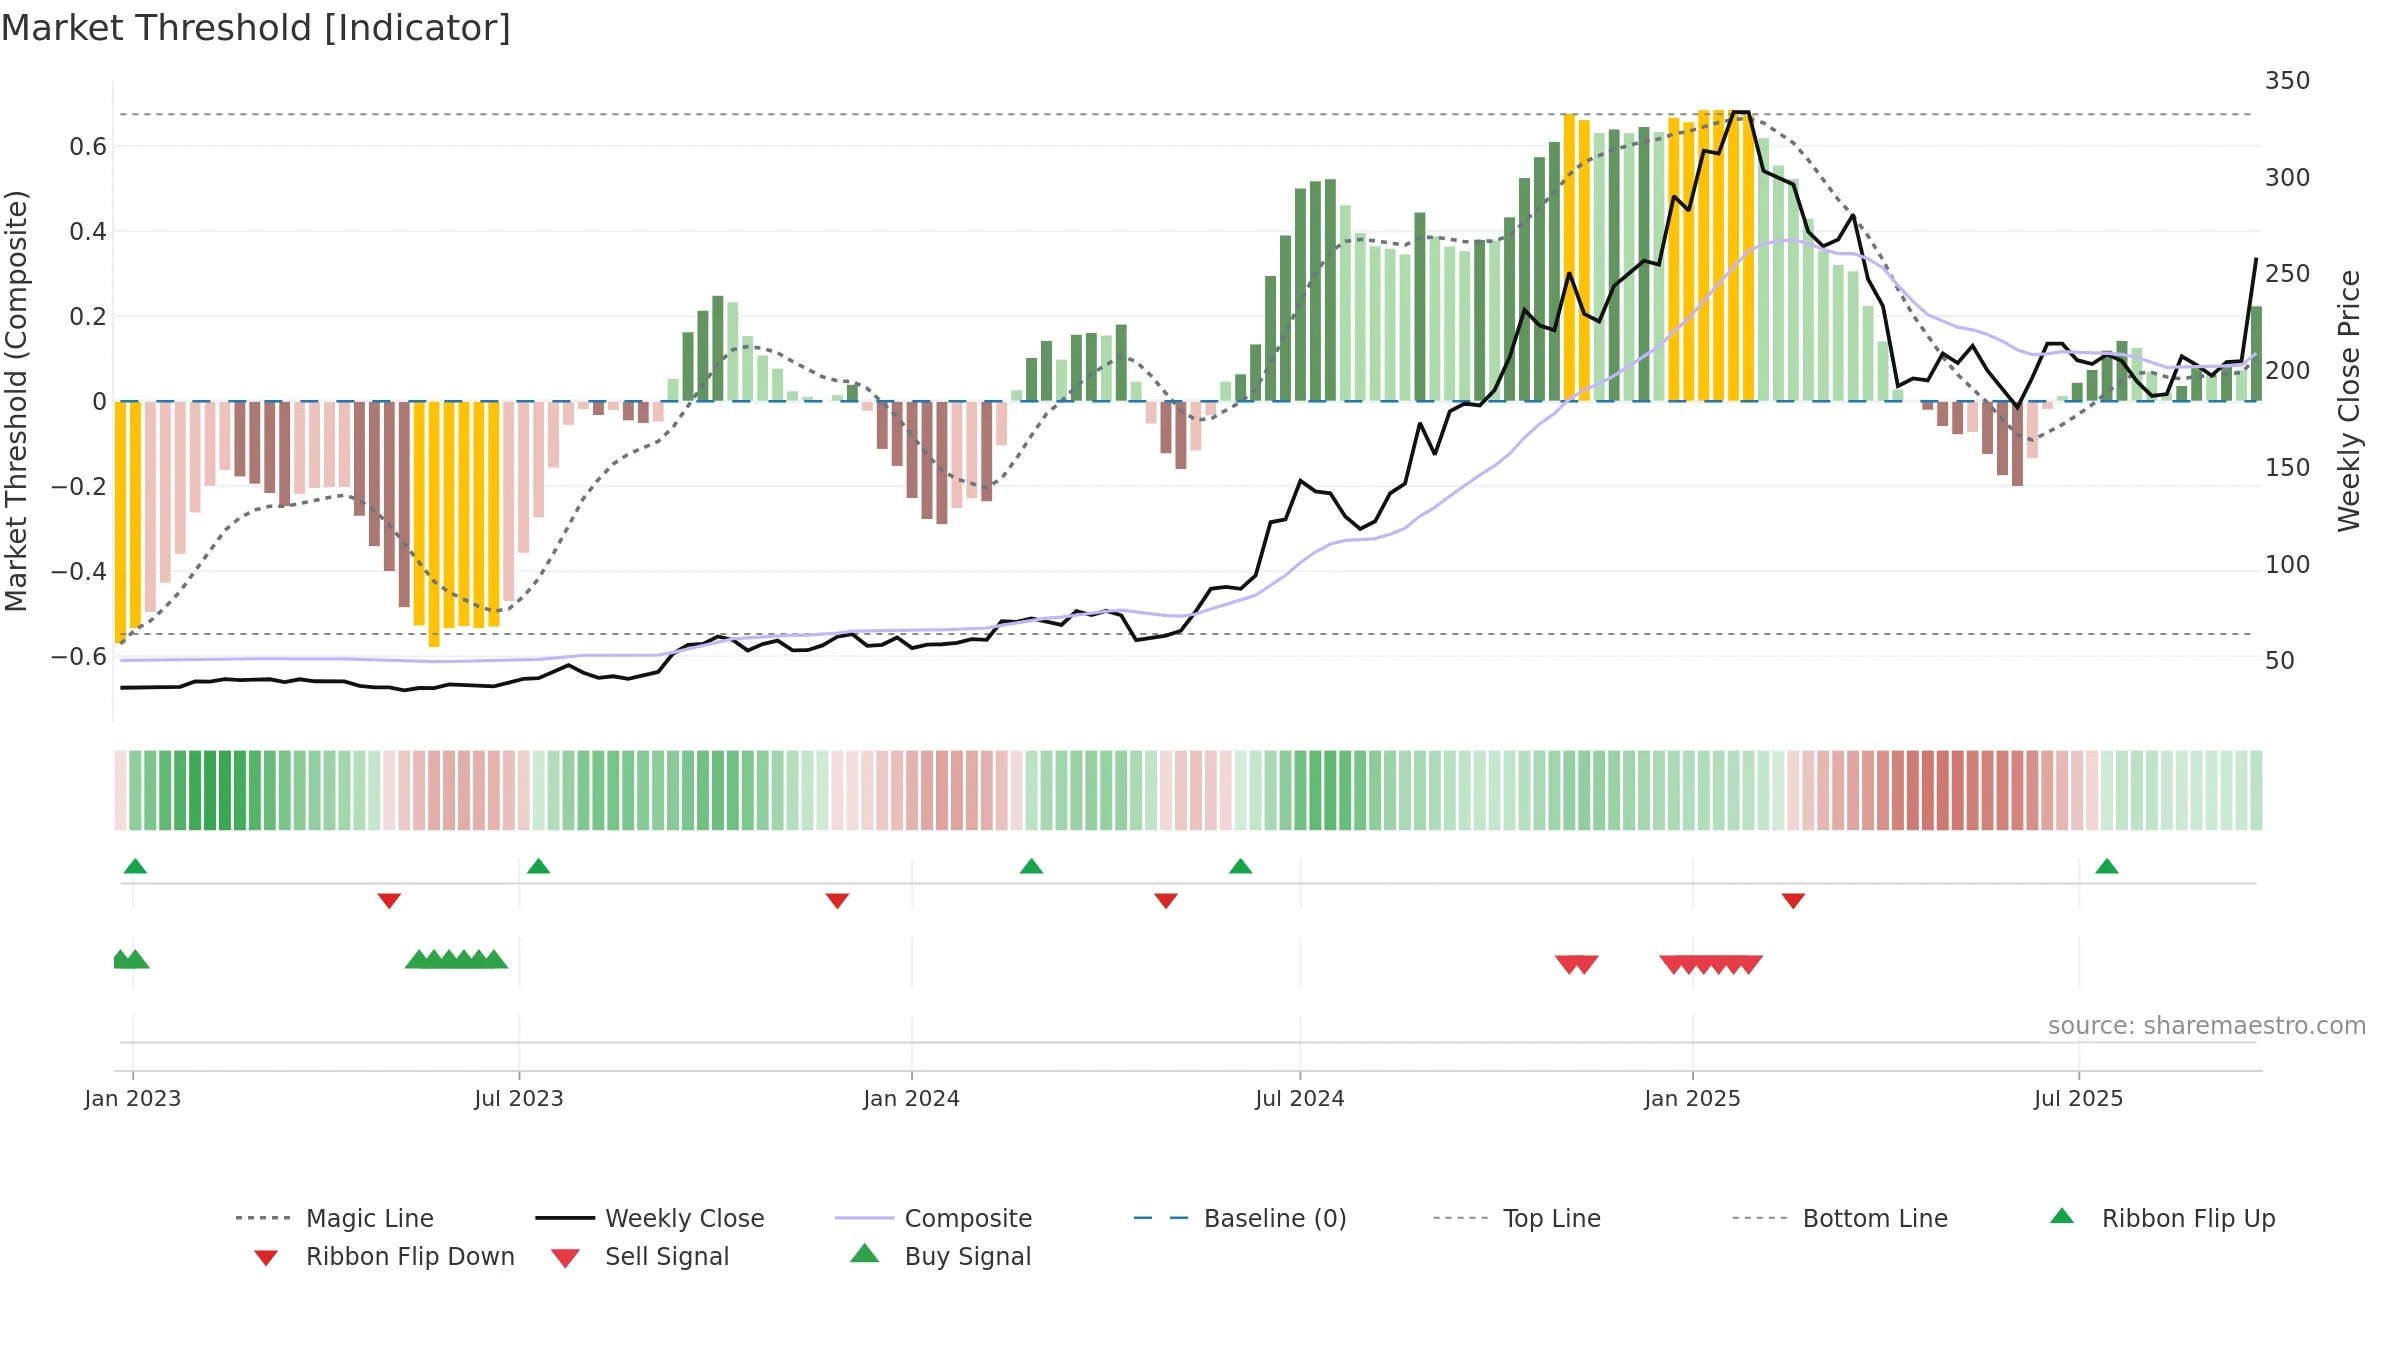The width and height of the screenshot is (2400, 1350).
Task: Toggle the Top Line legend entry
Action: [x=1517, y=1218]
